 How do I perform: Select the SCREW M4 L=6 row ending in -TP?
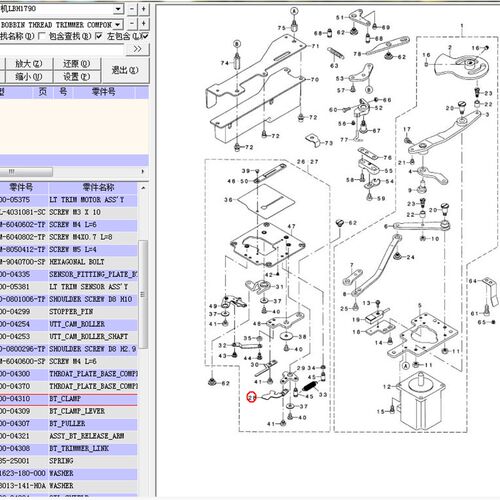pos(68,224)
